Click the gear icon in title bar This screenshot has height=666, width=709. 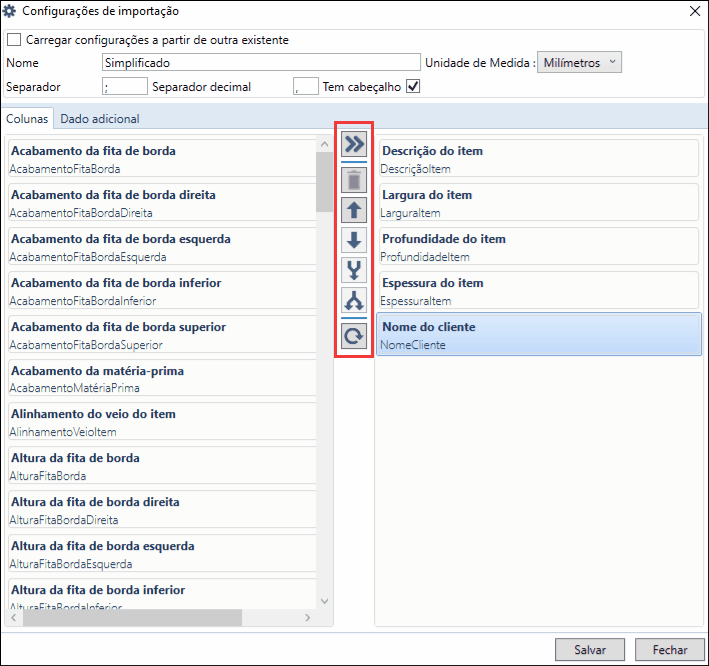[x=9, y=11]
